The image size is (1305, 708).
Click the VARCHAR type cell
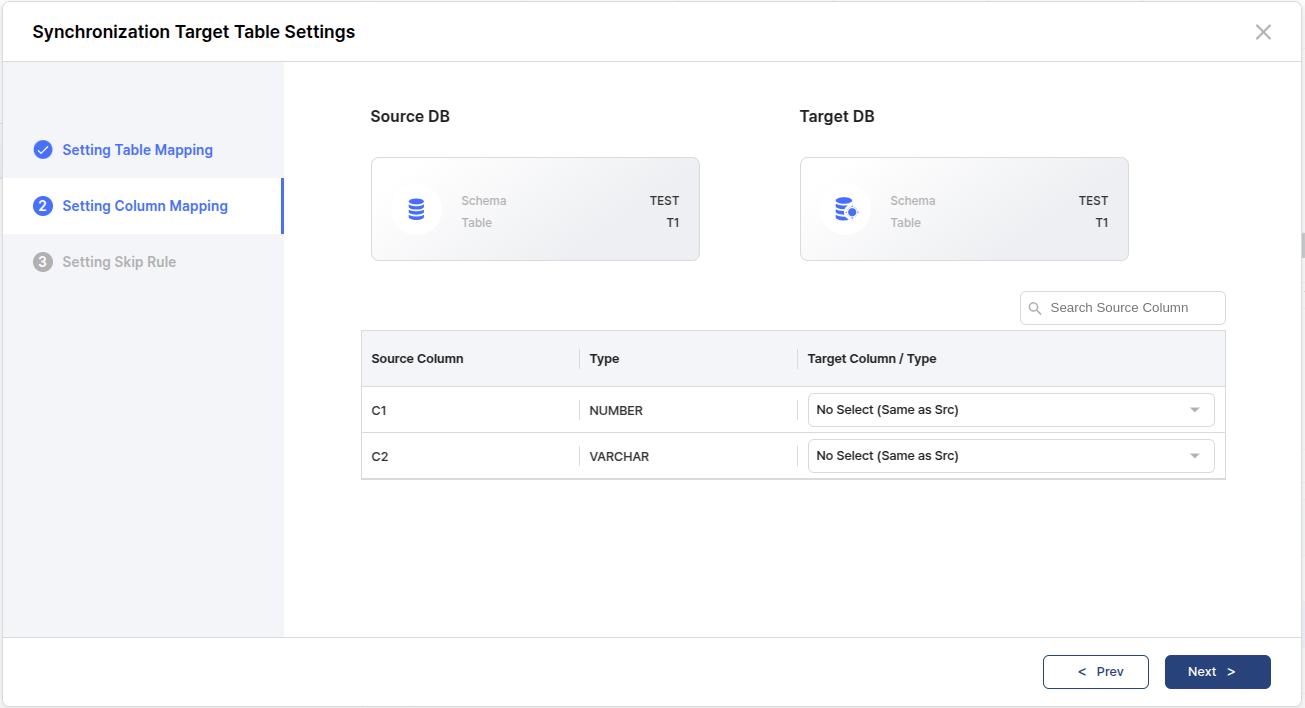coord(619,457)
